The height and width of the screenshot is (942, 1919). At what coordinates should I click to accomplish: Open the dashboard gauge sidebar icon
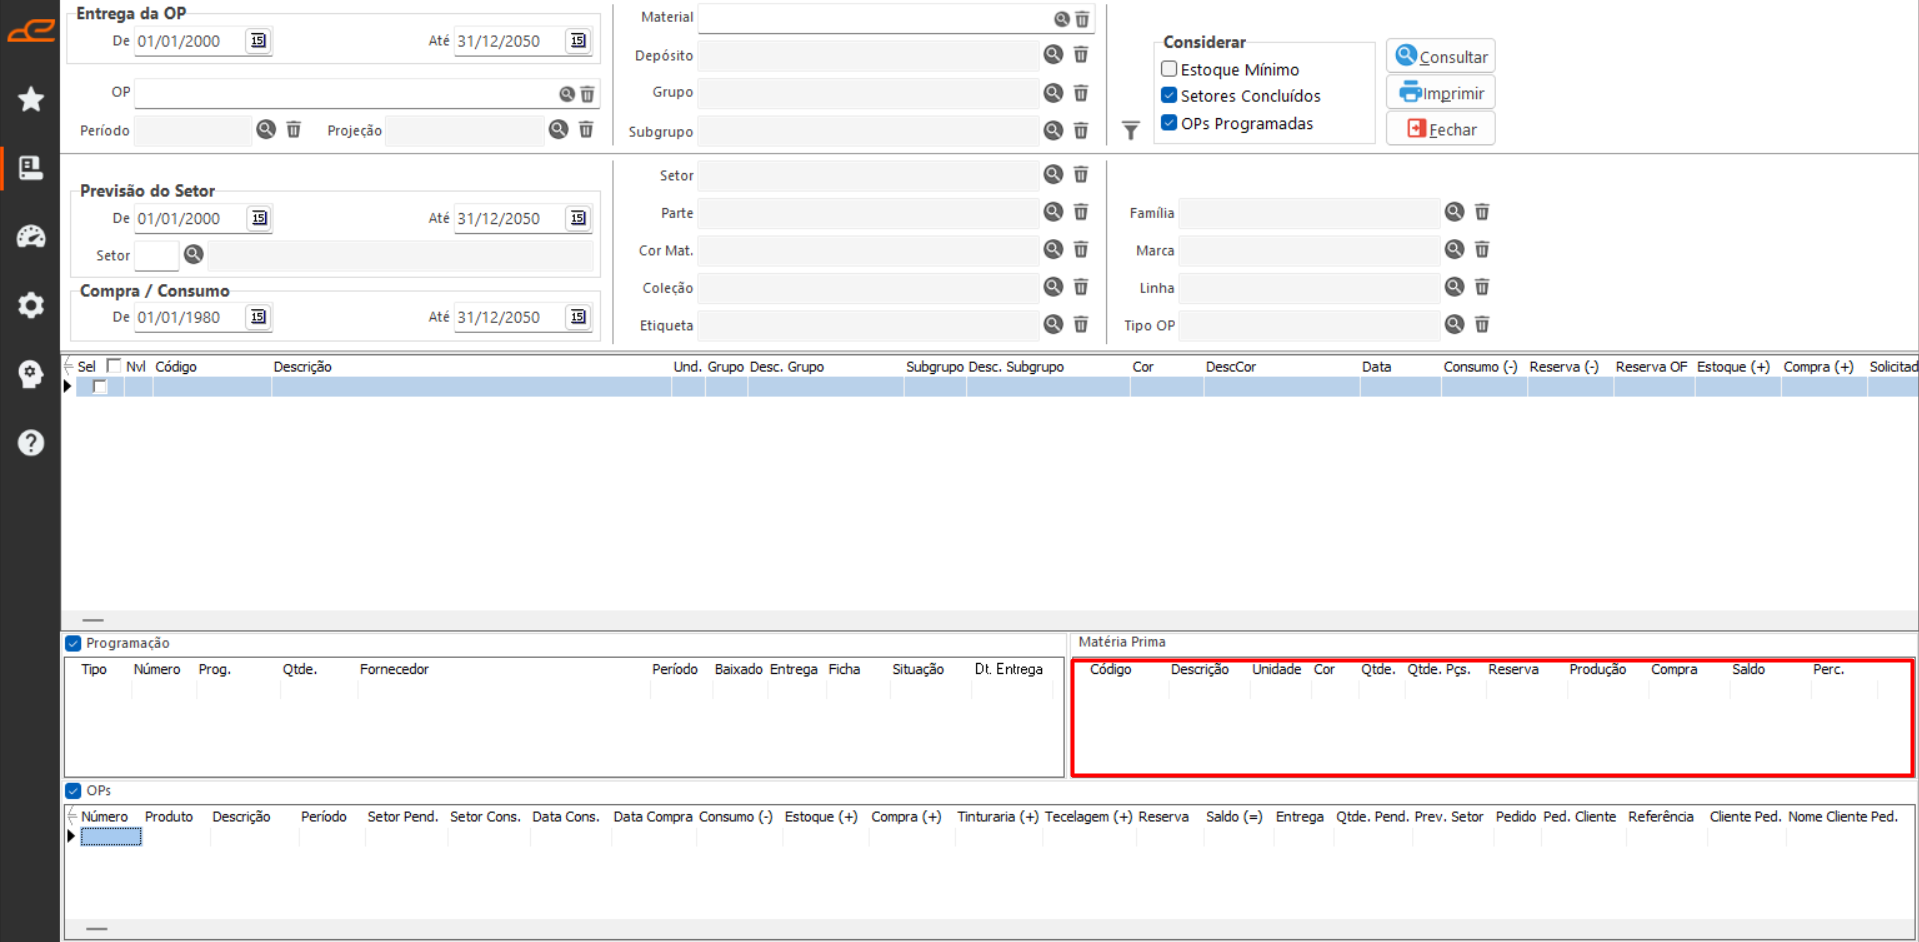click(31, 236)
